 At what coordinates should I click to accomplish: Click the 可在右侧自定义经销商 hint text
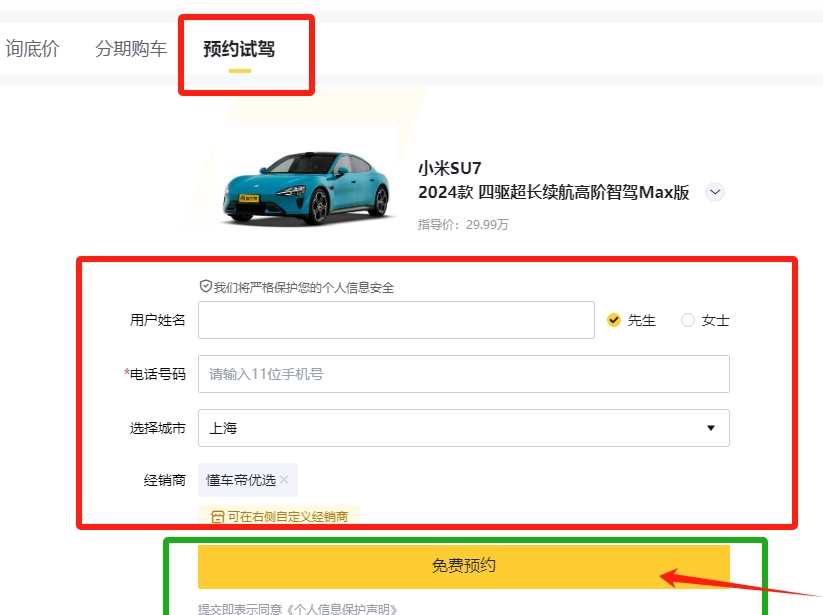(x=288, y=517)
